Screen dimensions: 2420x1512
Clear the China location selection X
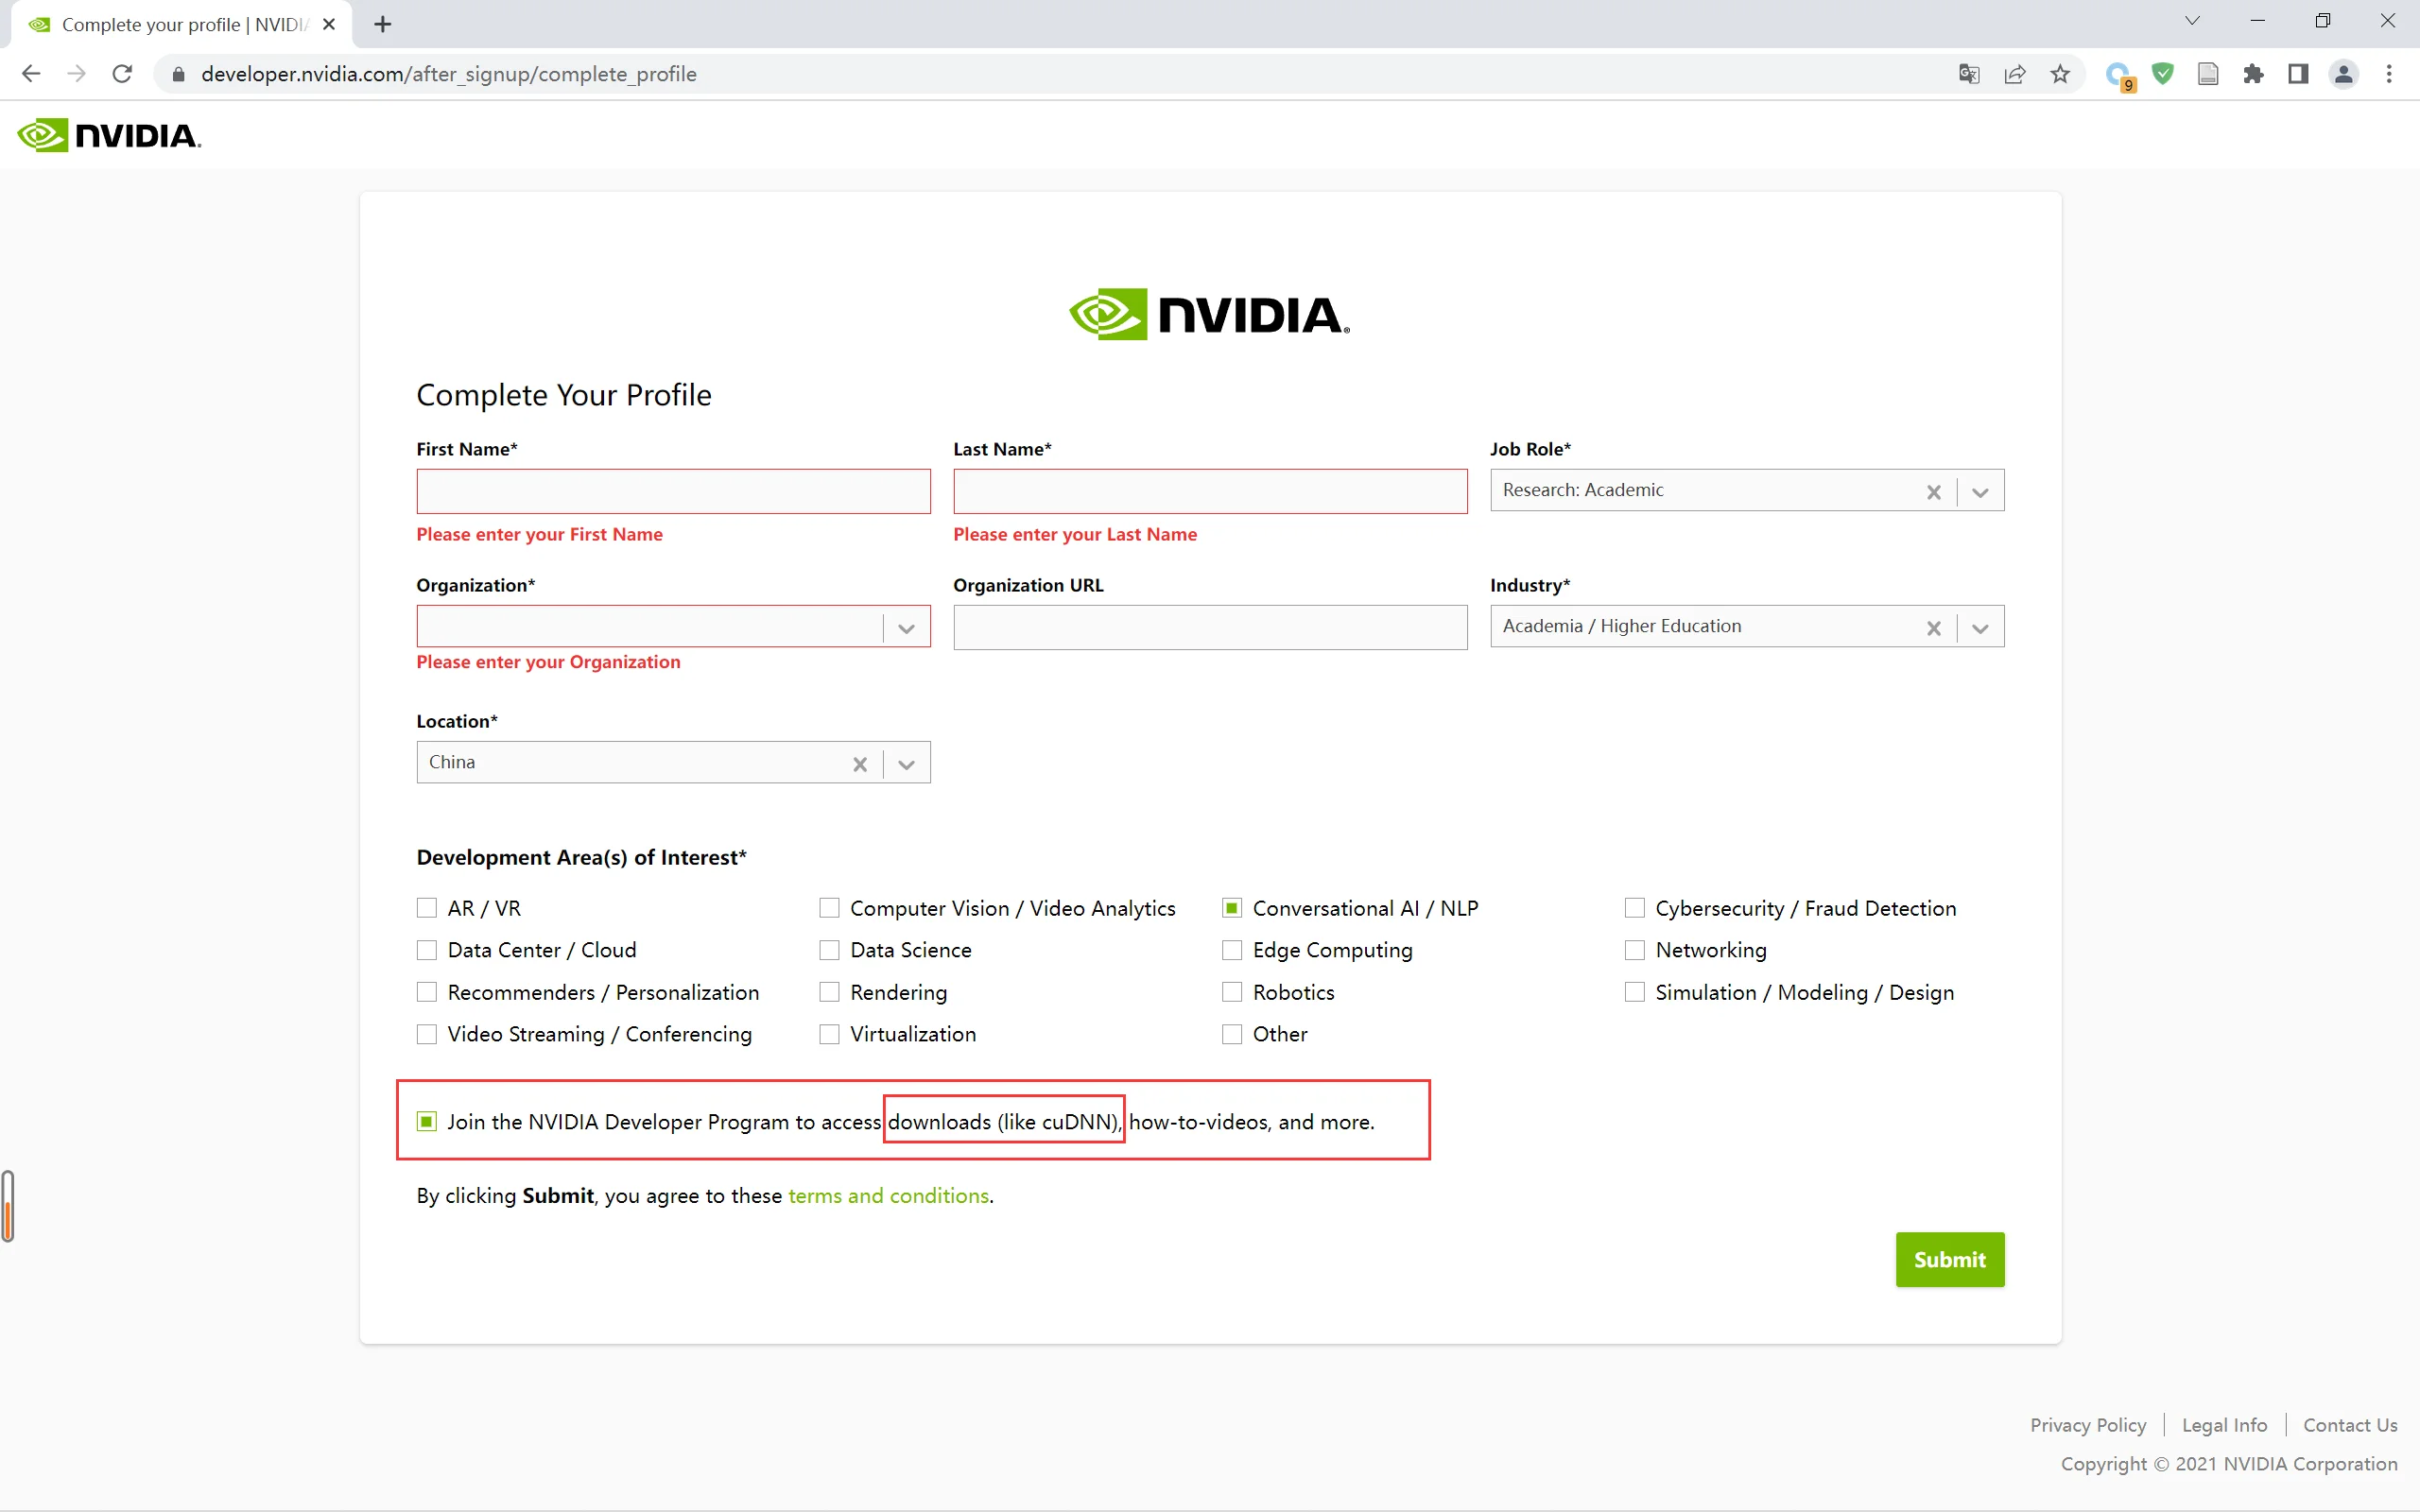coord(859,764)
